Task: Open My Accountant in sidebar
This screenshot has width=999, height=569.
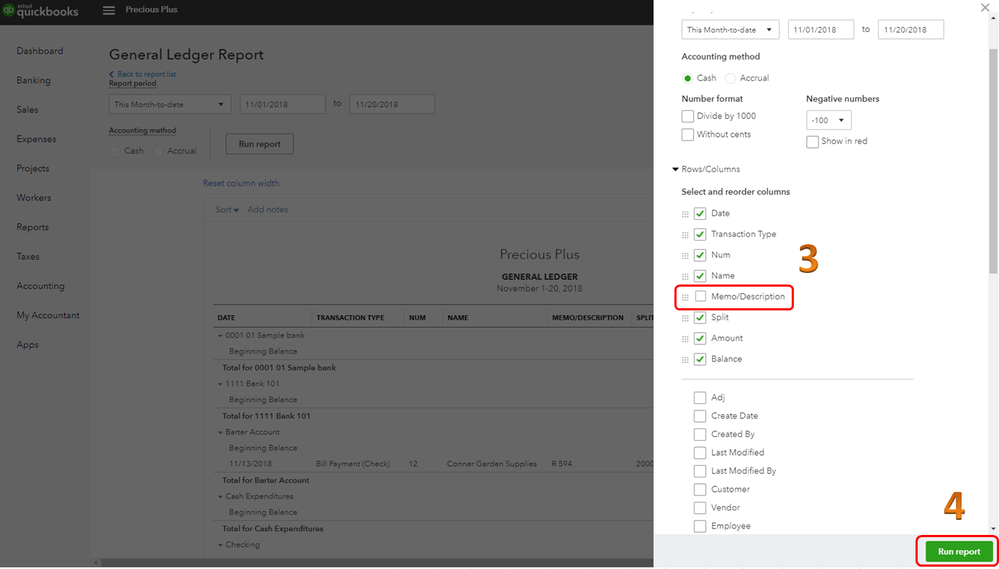Action: 48,315
